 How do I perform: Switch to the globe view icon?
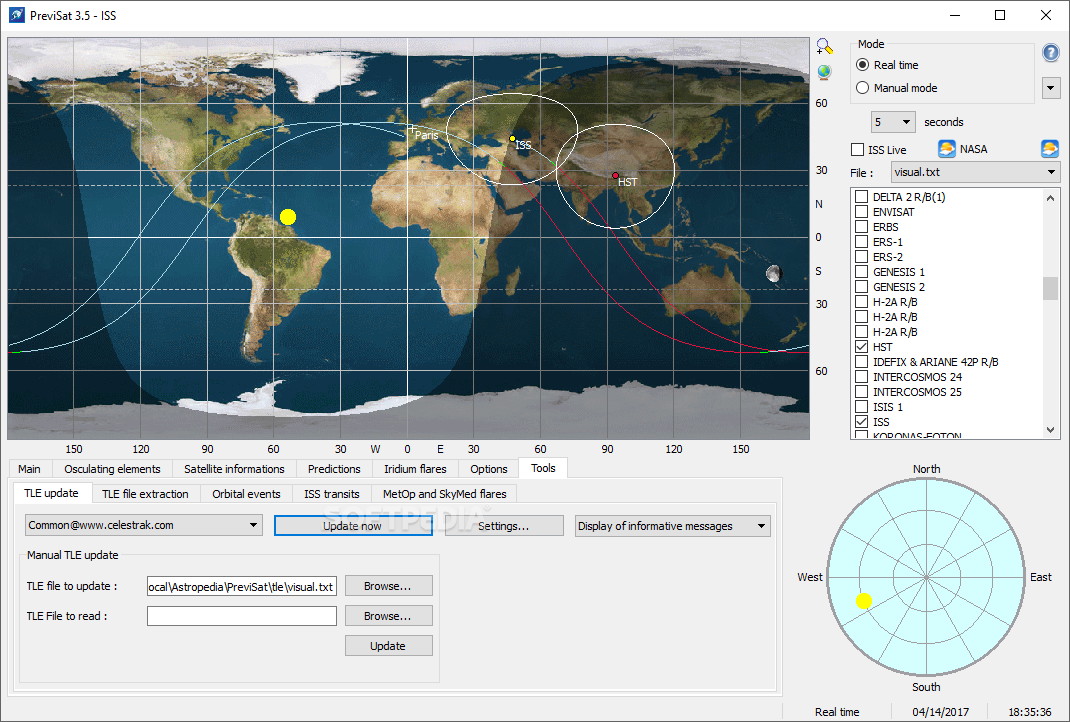pyautogui.click(x=824, y=72)
